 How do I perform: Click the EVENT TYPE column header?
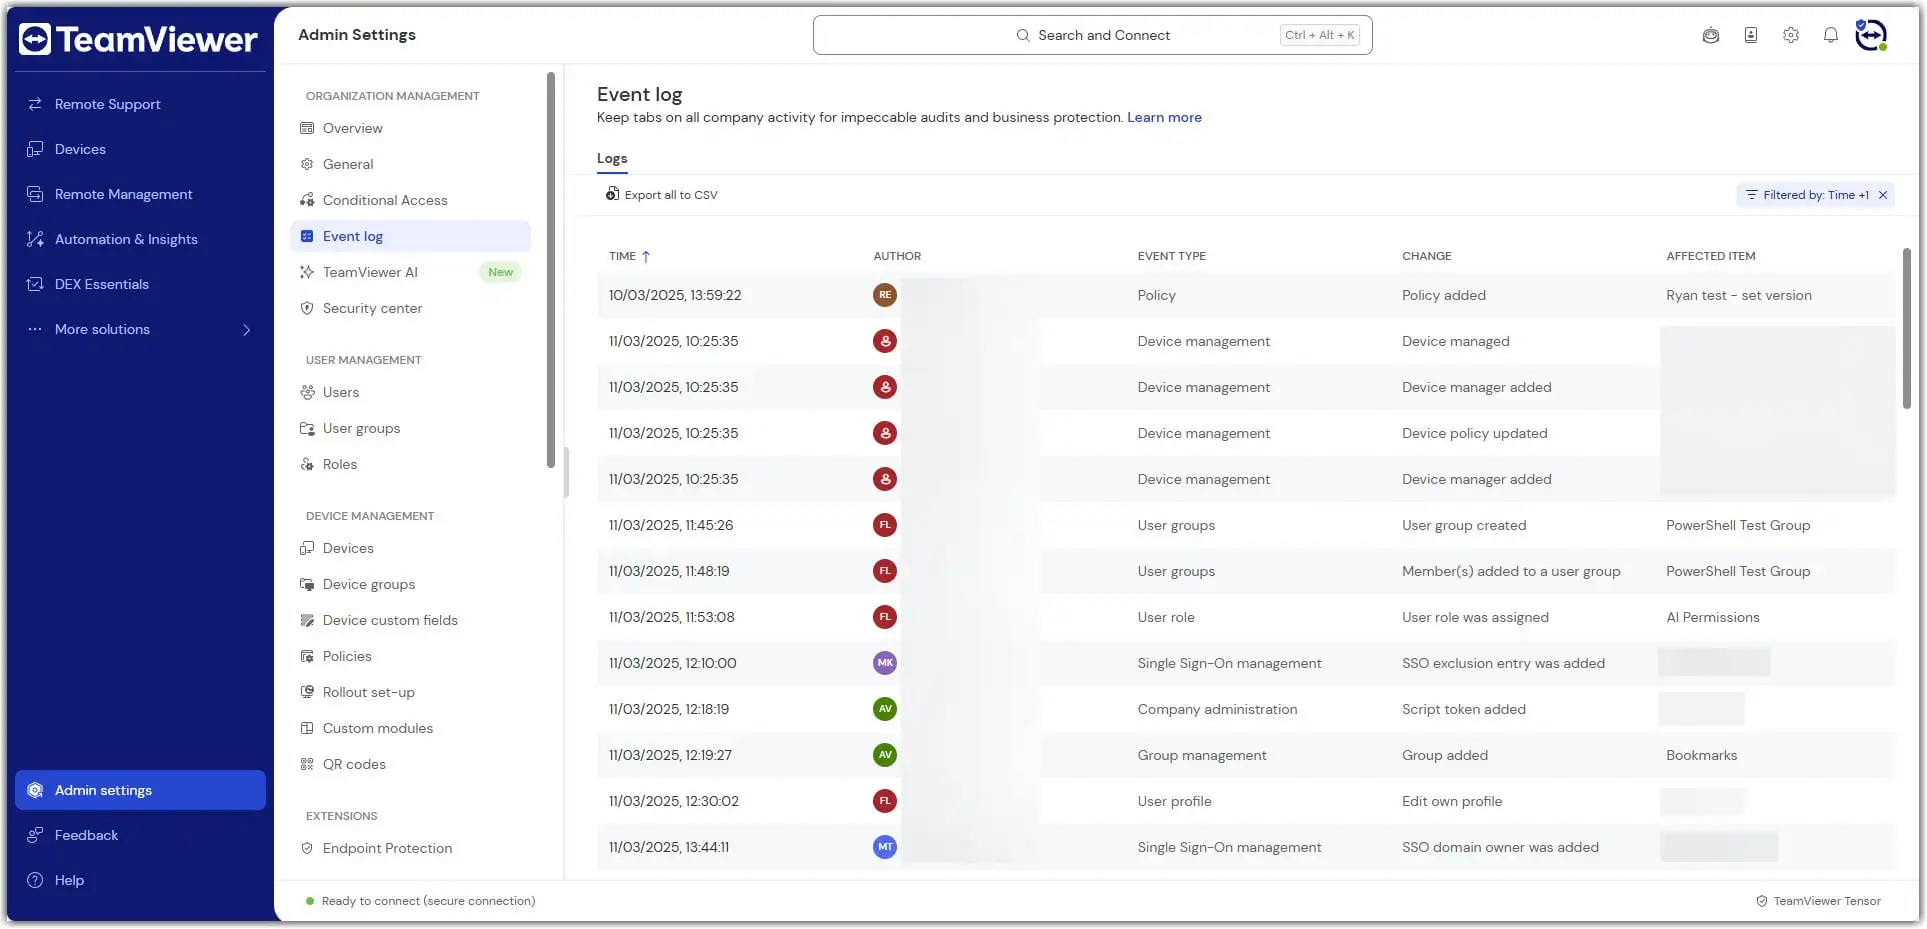point(1171,256)
